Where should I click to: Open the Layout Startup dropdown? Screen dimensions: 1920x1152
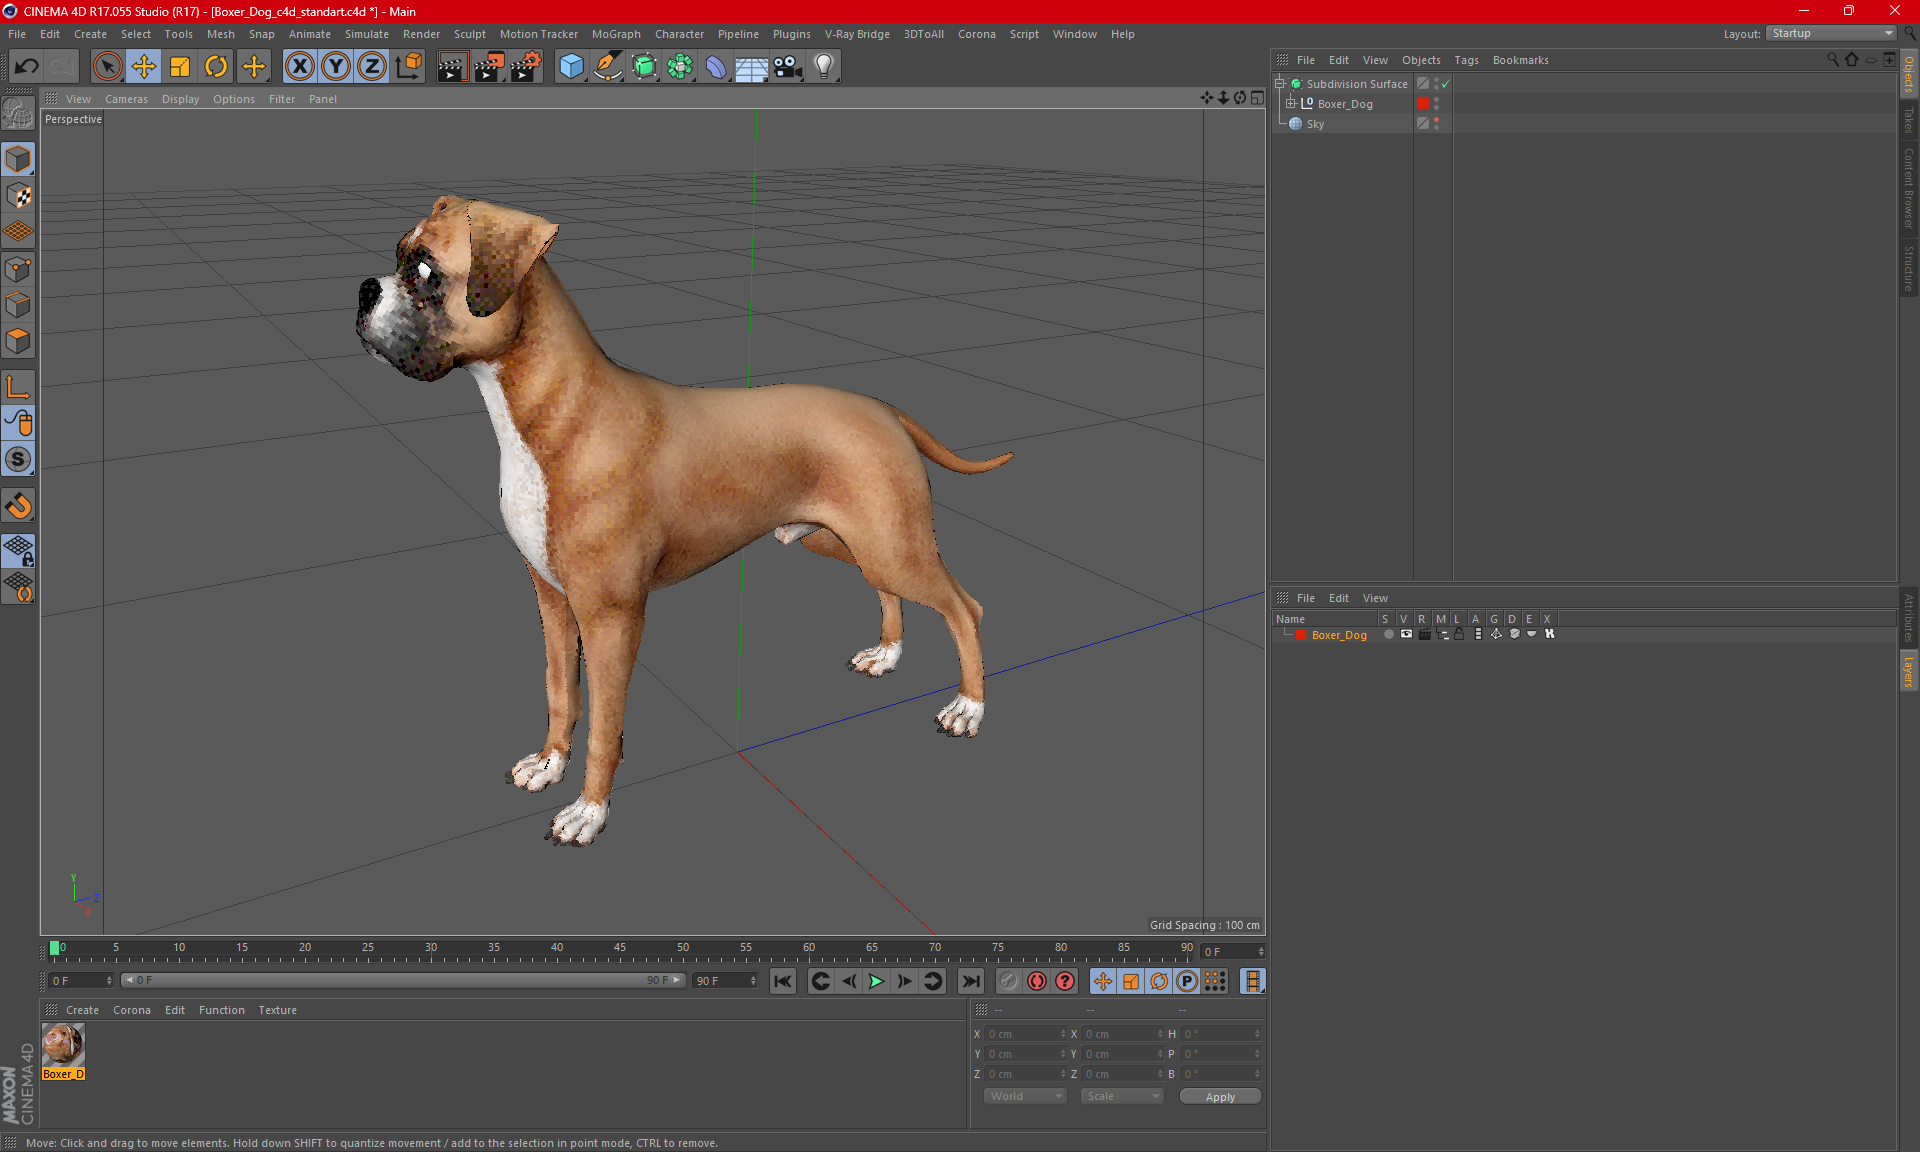click(x=1832, y=33)
